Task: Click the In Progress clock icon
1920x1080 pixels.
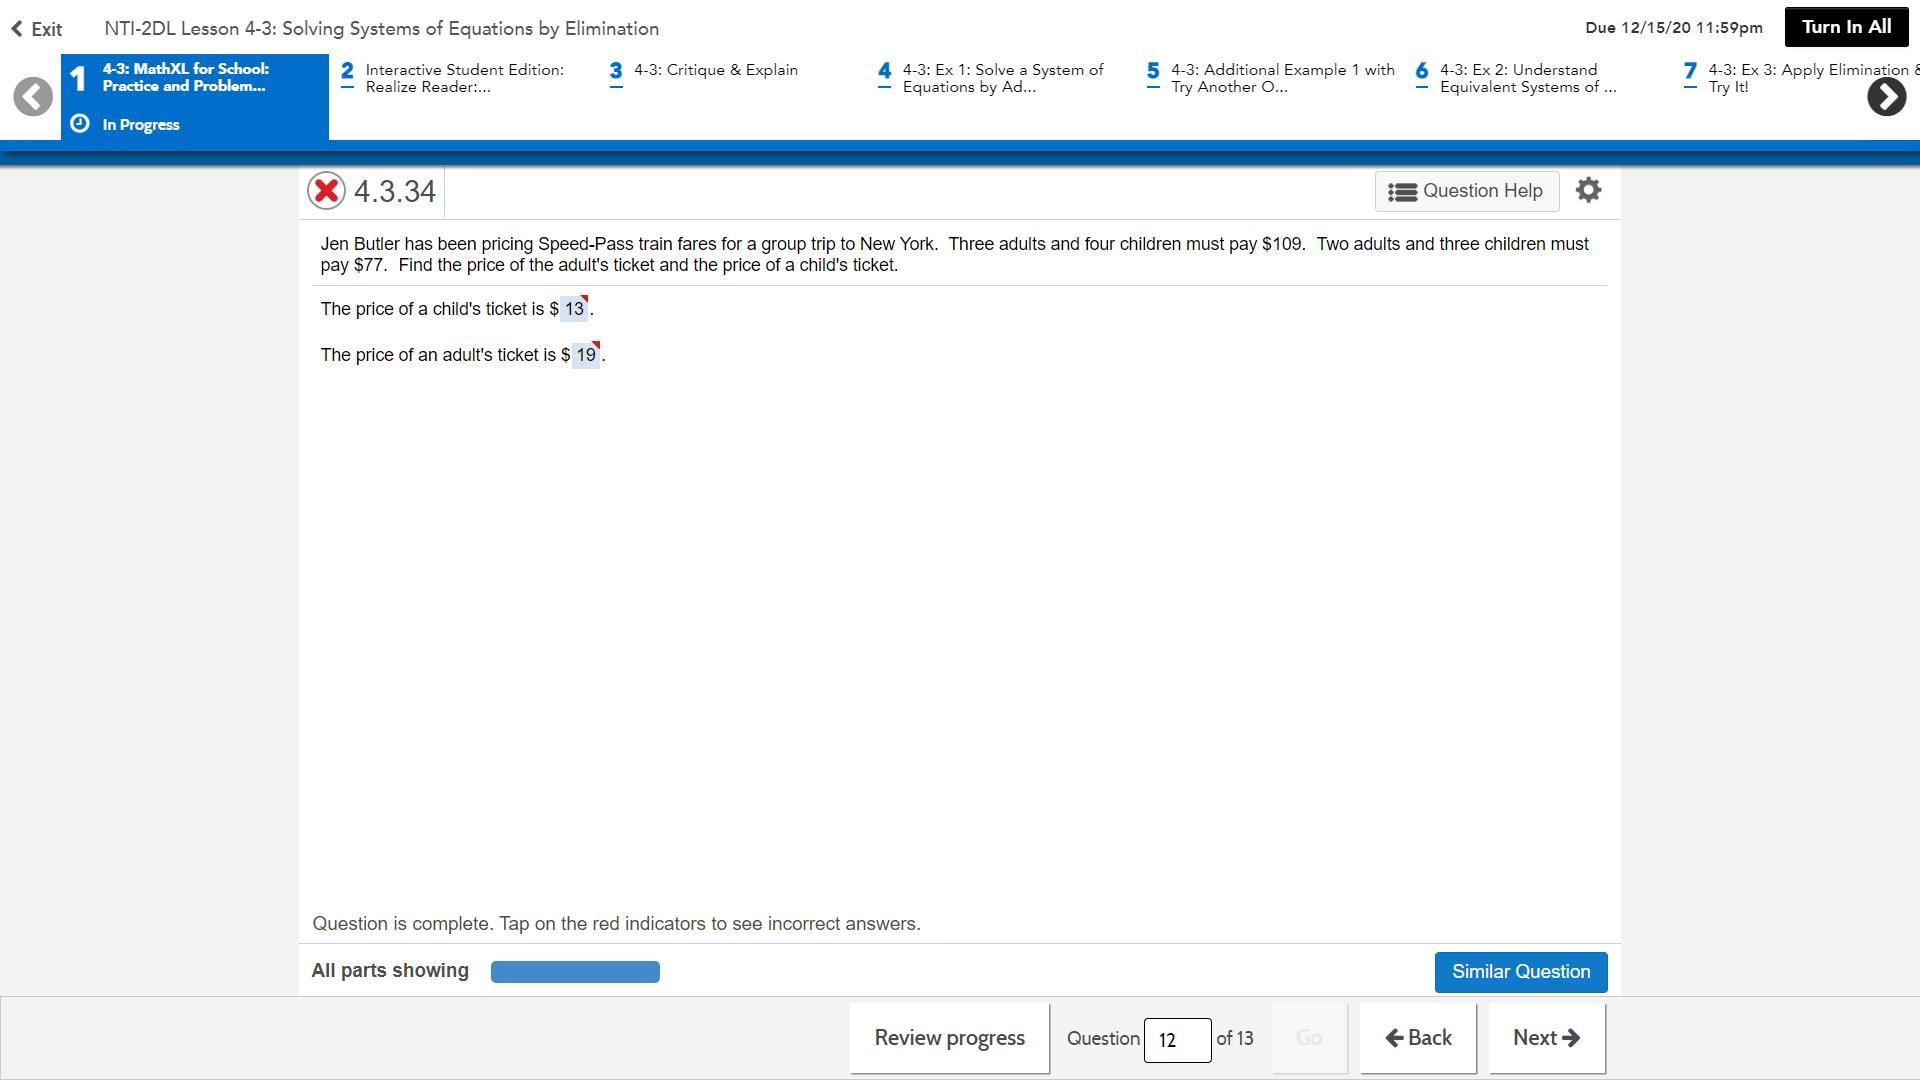Action: point(80,124)
